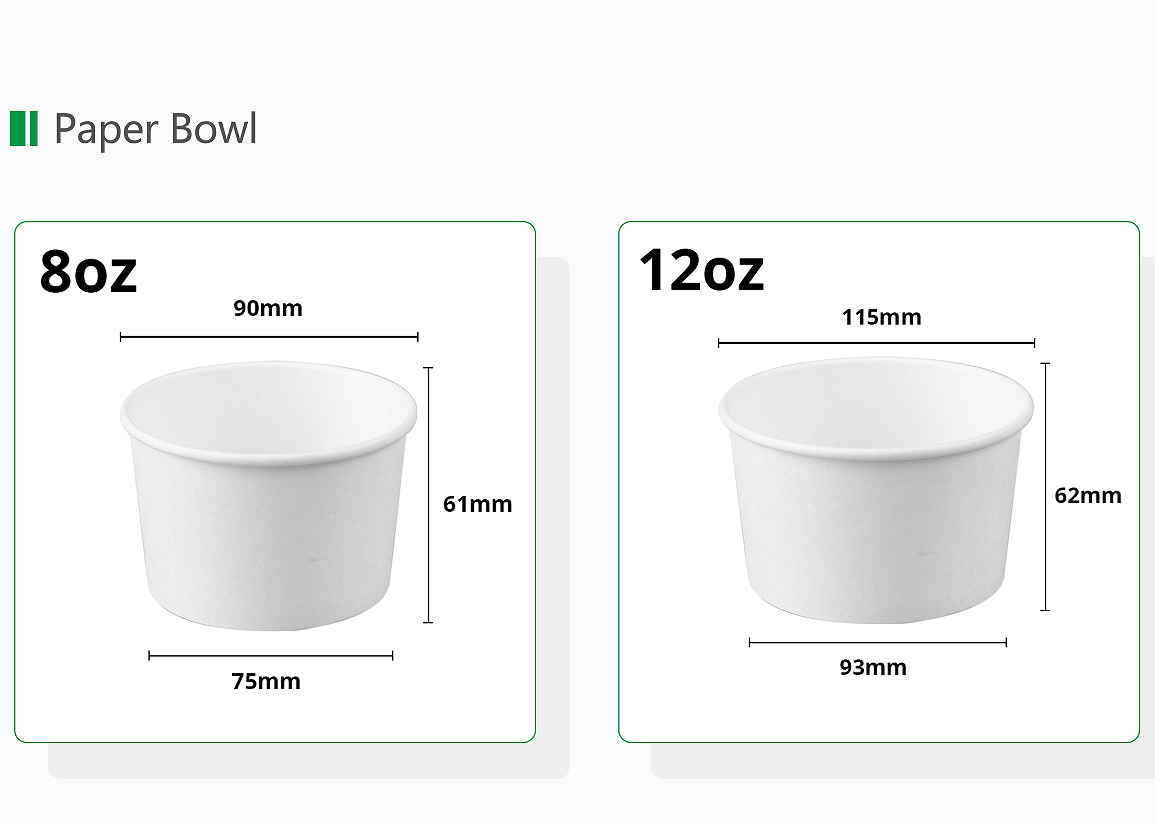The height and width of the screenshot is (825, 1155).
Task: Click the 93mm bottom diameter label
Action: point(873,667)
